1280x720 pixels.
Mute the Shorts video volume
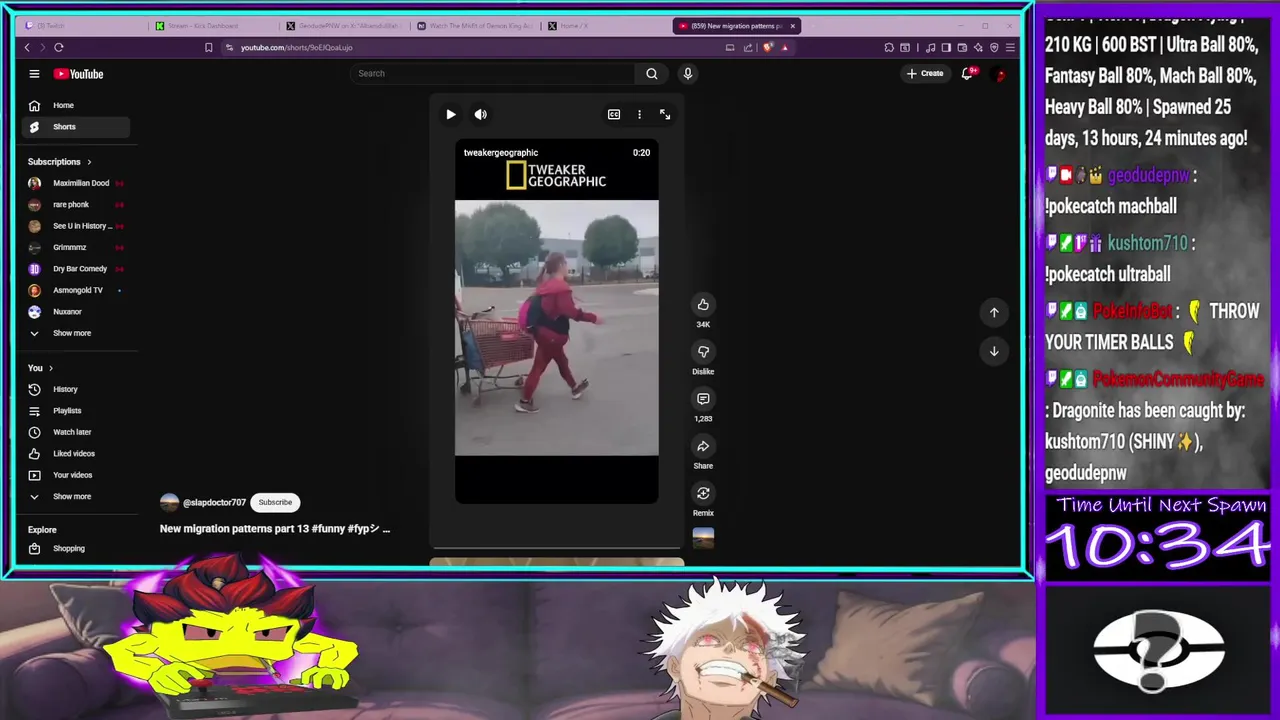pos(480,114)
